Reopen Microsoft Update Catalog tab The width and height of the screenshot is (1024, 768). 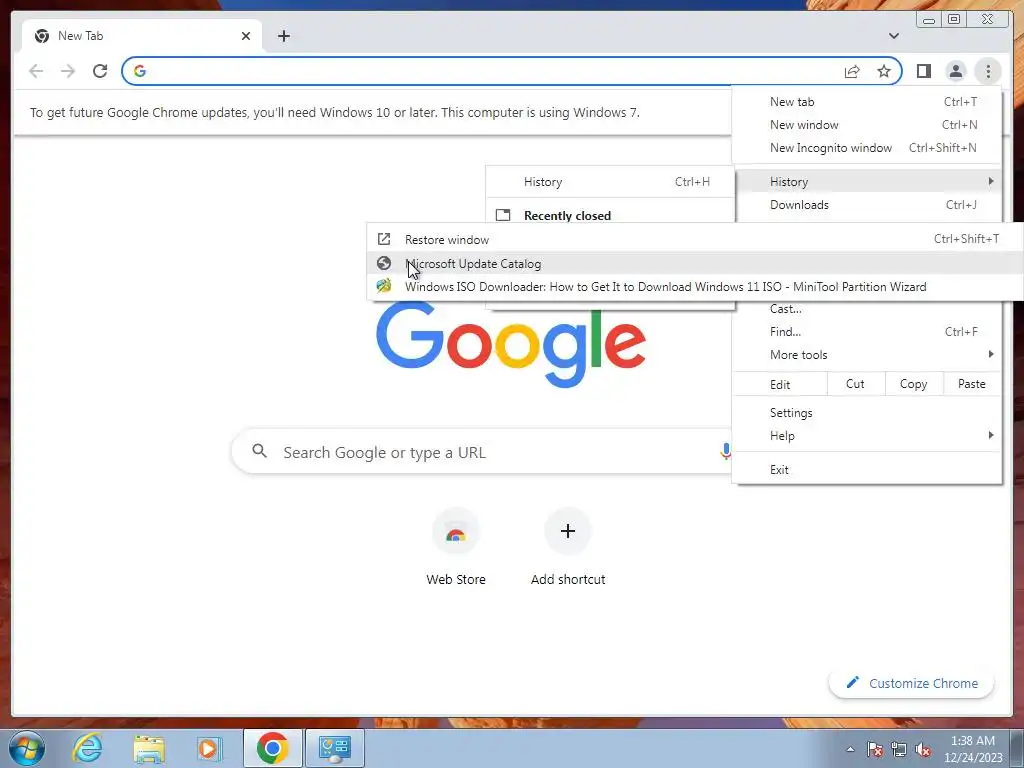point(695,263)
